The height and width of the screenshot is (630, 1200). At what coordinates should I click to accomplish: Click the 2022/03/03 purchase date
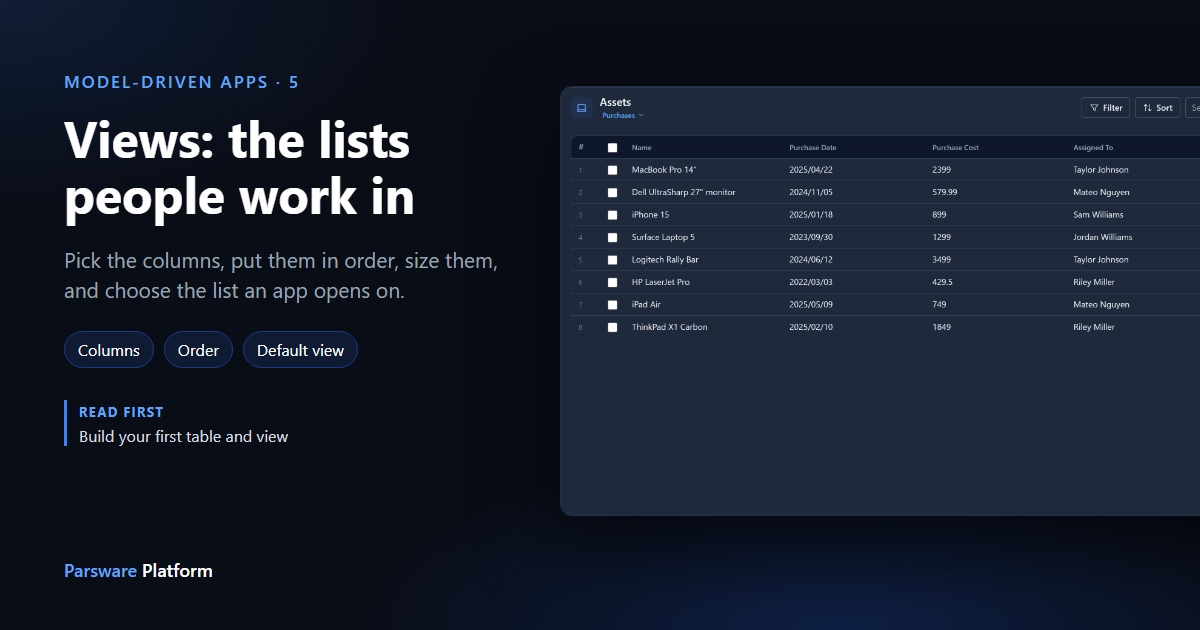coord(811,282)
